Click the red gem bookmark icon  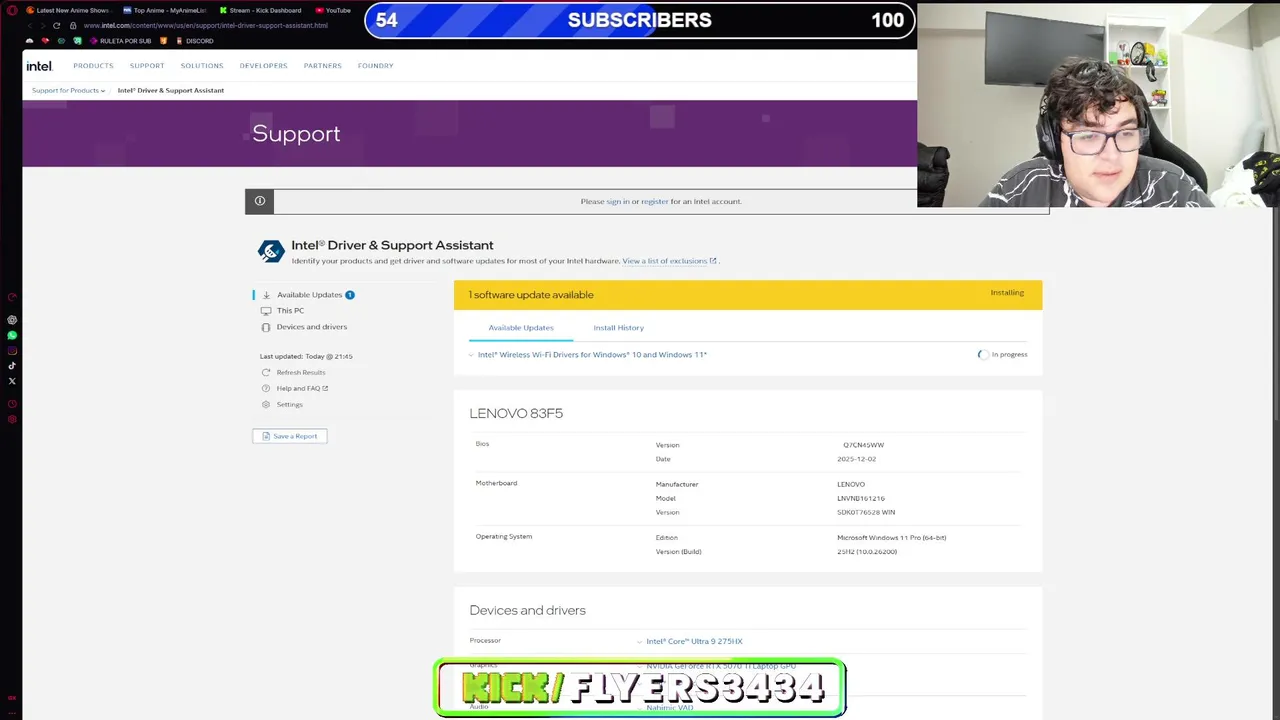pyautogui.click(x=46, y=41)
